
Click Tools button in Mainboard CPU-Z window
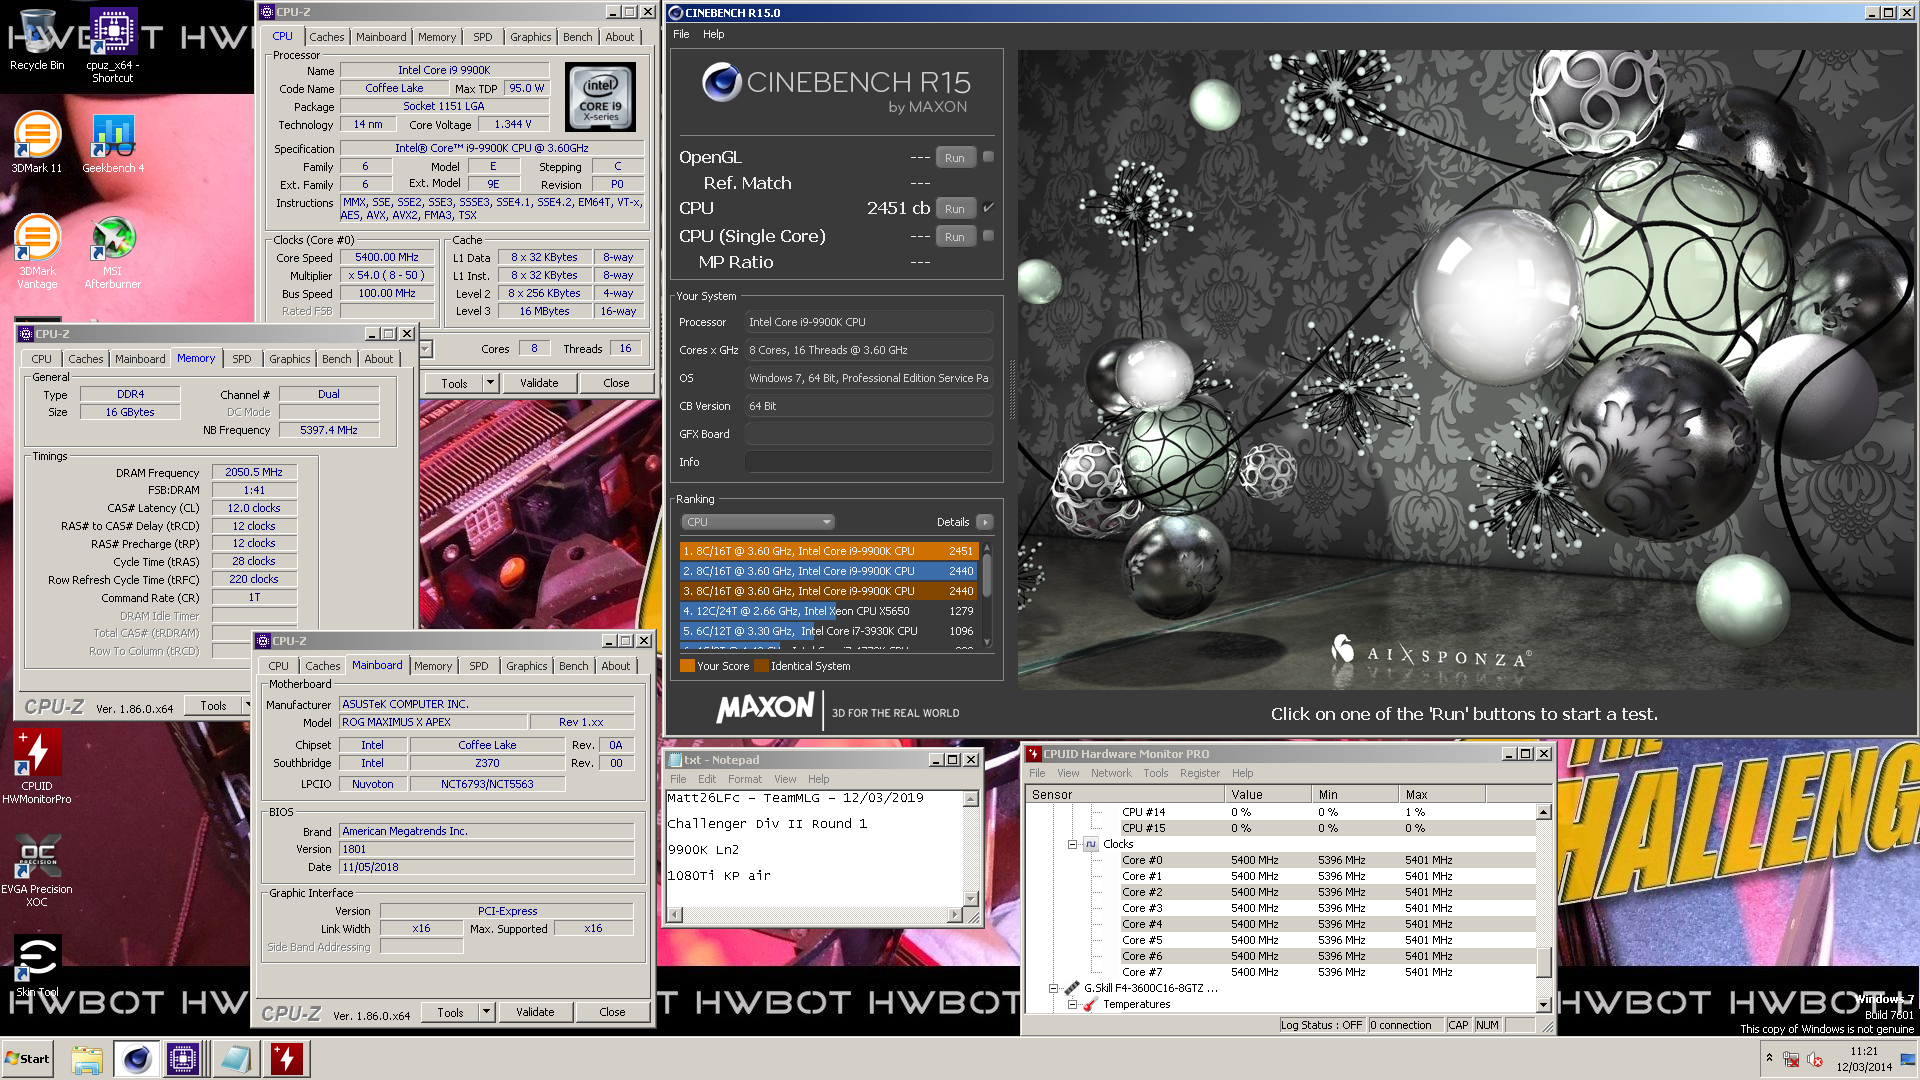coord(450,1012)
